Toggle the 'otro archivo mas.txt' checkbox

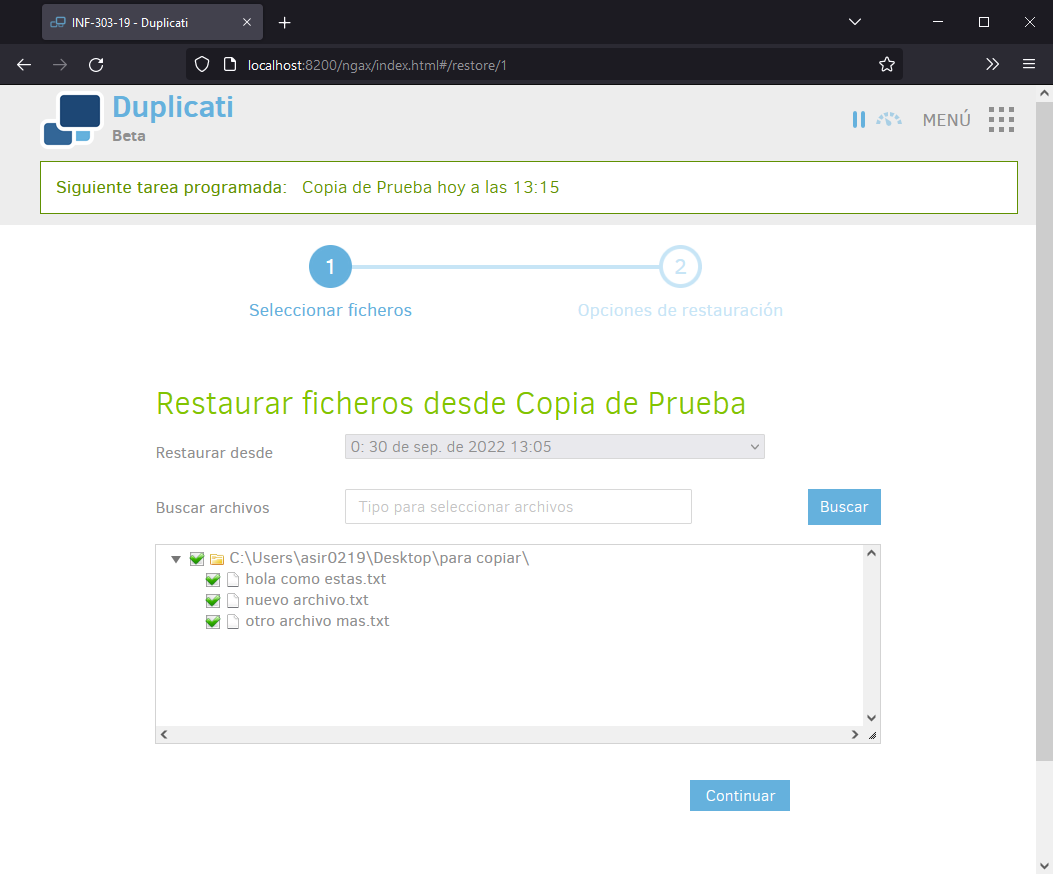pyautogui.click(x=213, y=622)
